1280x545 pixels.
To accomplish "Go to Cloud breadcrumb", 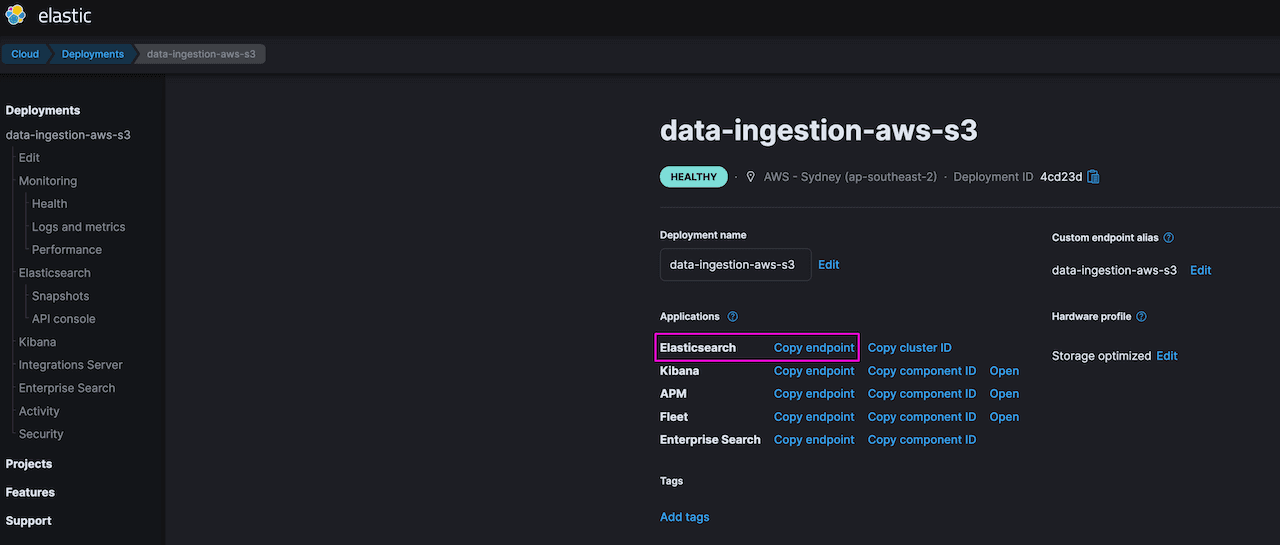I will point(25,54).
